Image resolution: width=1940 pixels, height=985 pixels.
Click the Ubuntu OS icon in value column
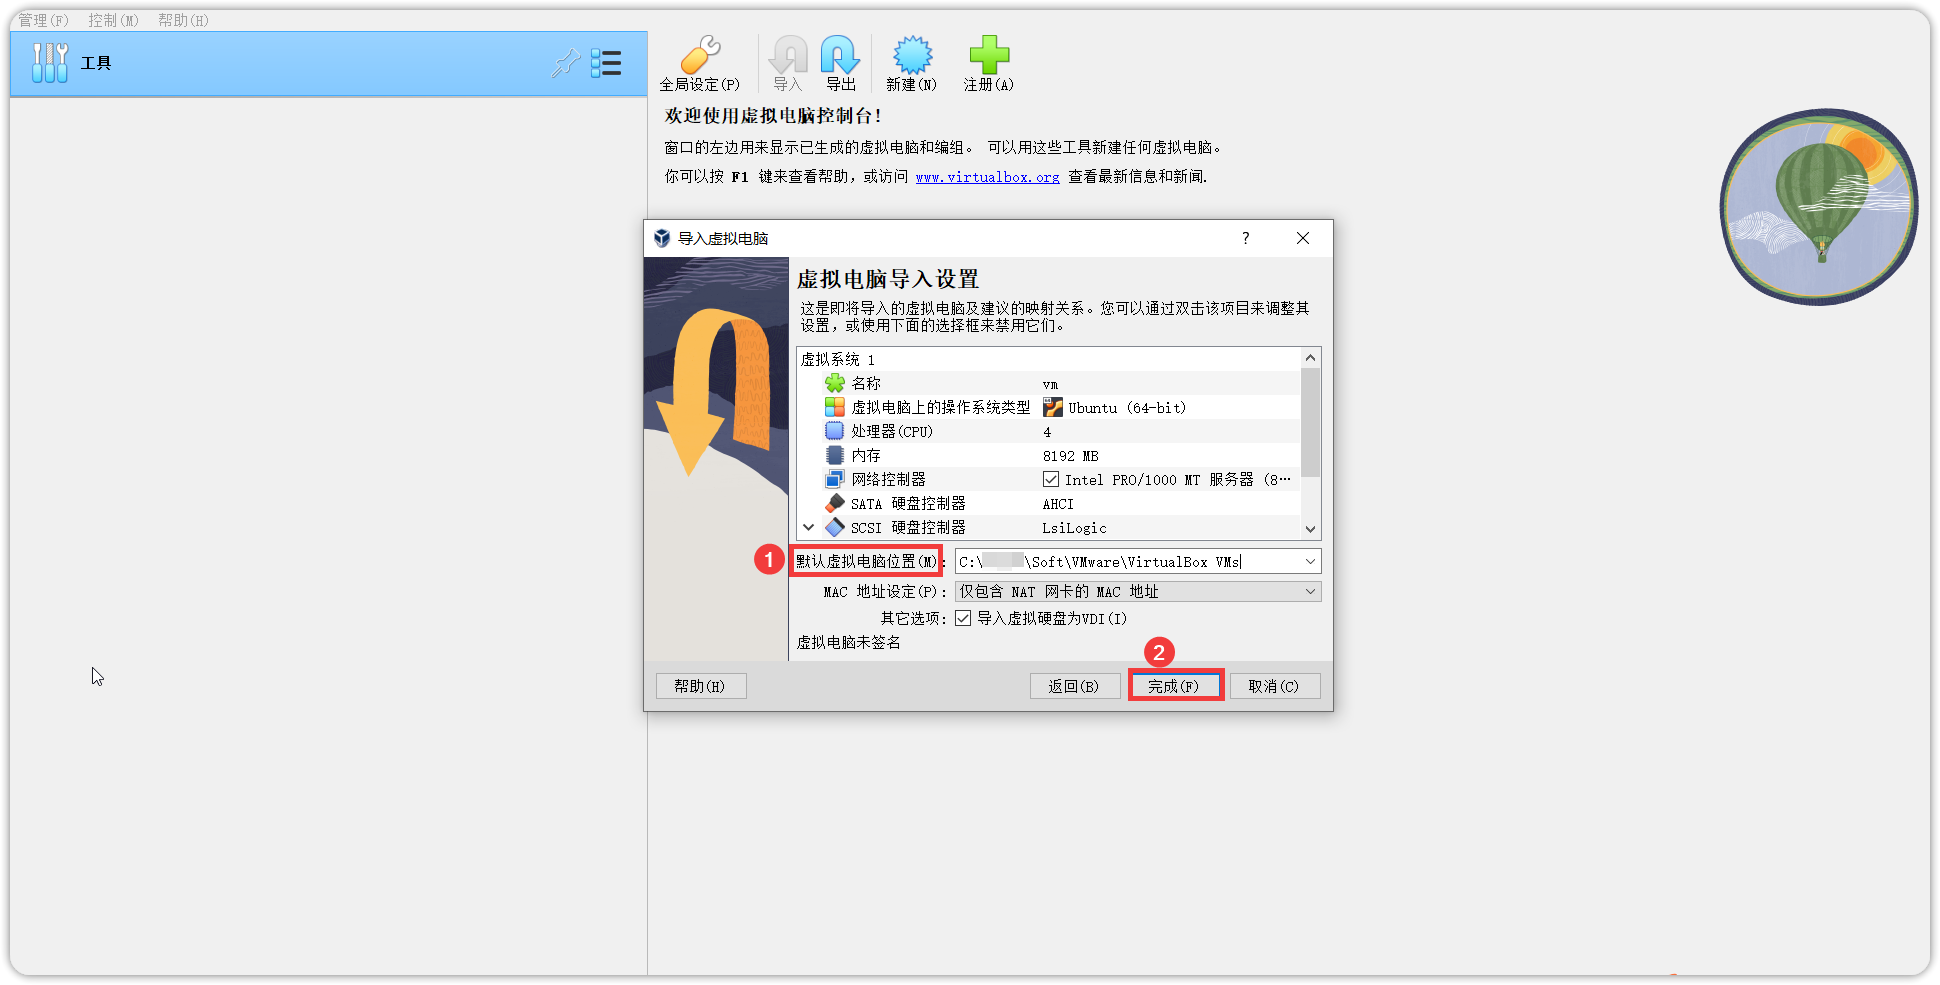click(x=1052, y=407)
